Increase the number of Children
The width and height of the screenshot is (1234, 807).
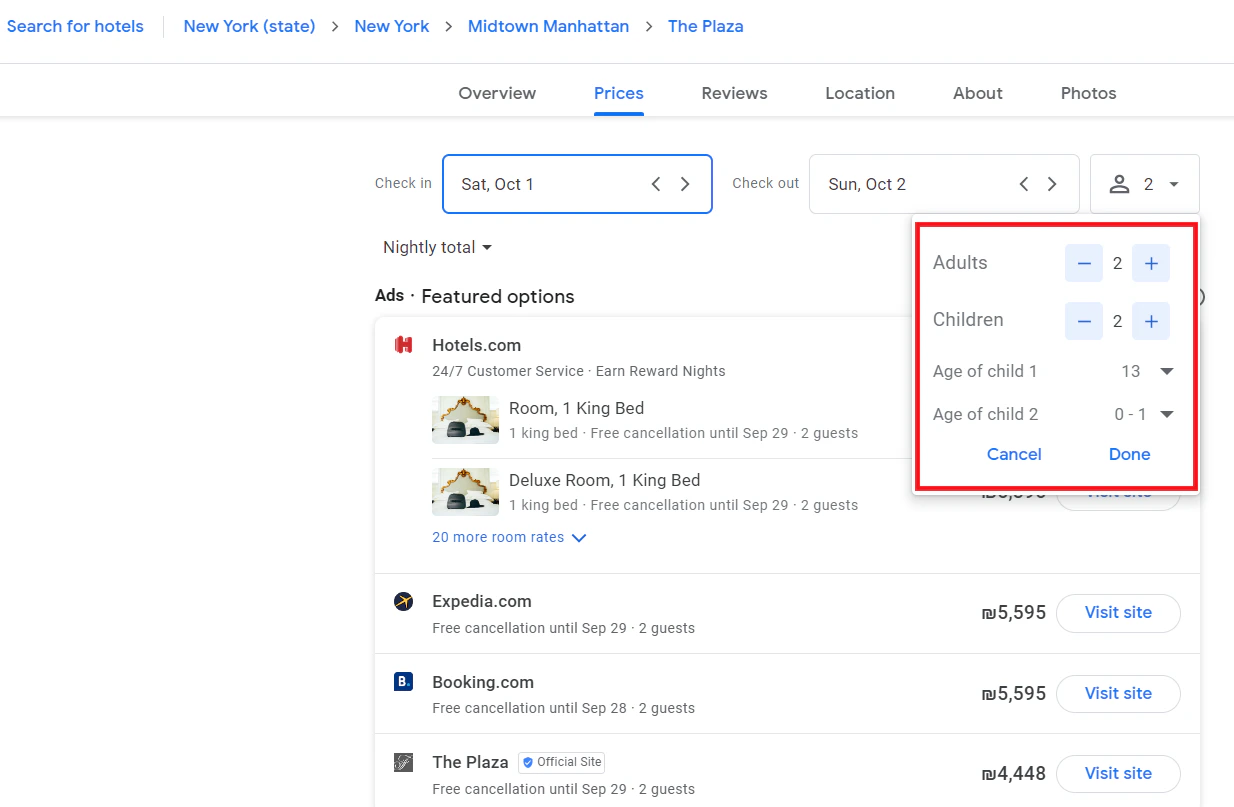tap(1151, 321)
